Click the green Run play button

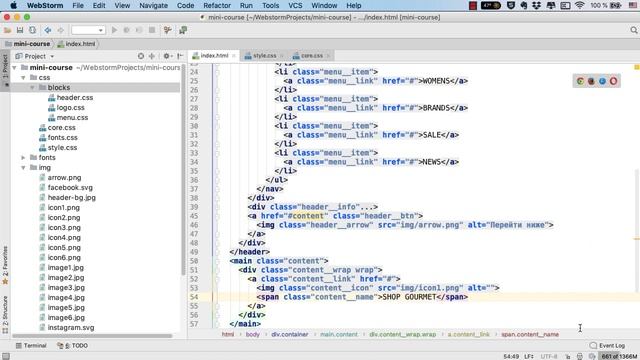114,30
